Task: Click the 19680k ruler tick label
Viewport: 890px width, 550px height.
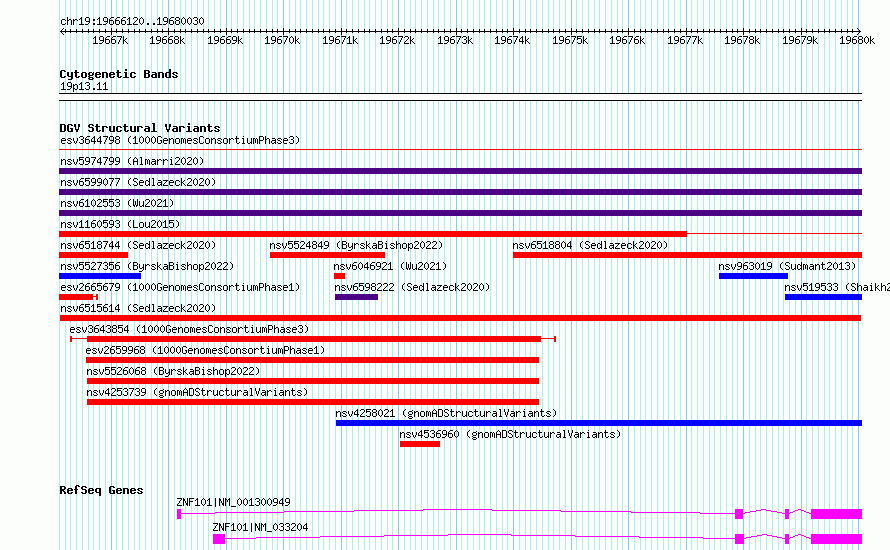Action: [857, 40]
